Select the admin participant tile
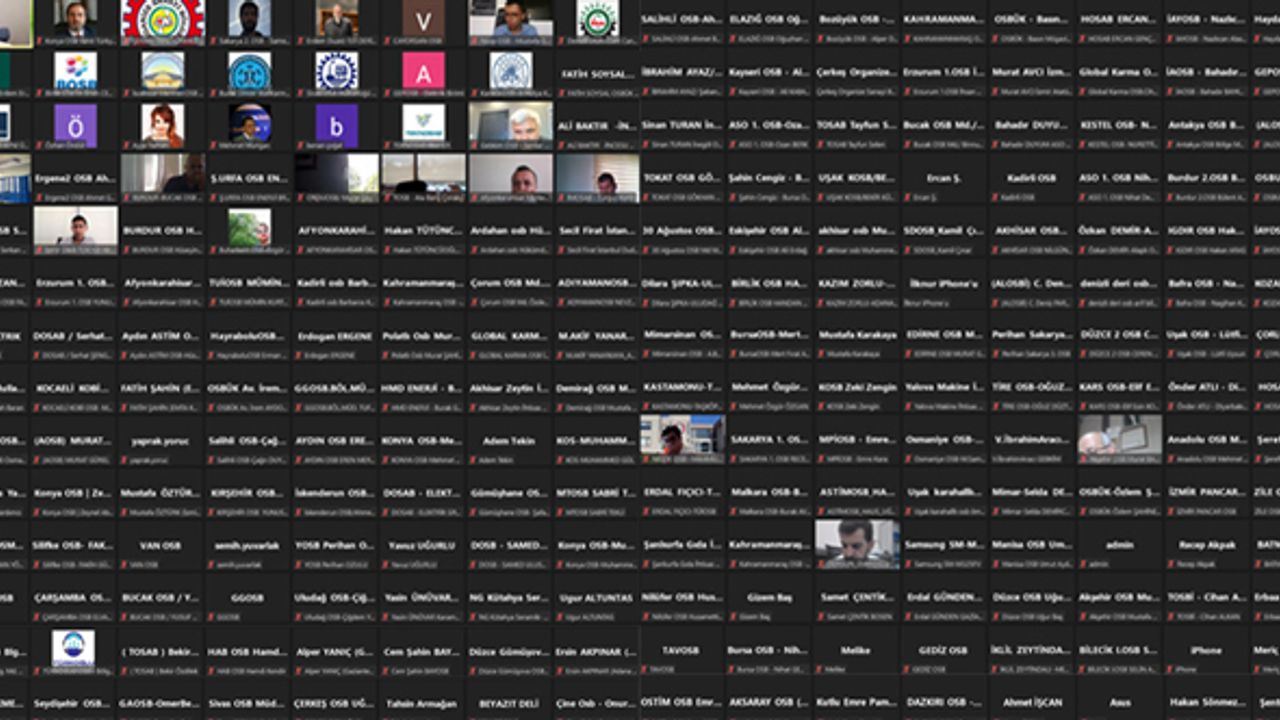 pos(1120,545)
